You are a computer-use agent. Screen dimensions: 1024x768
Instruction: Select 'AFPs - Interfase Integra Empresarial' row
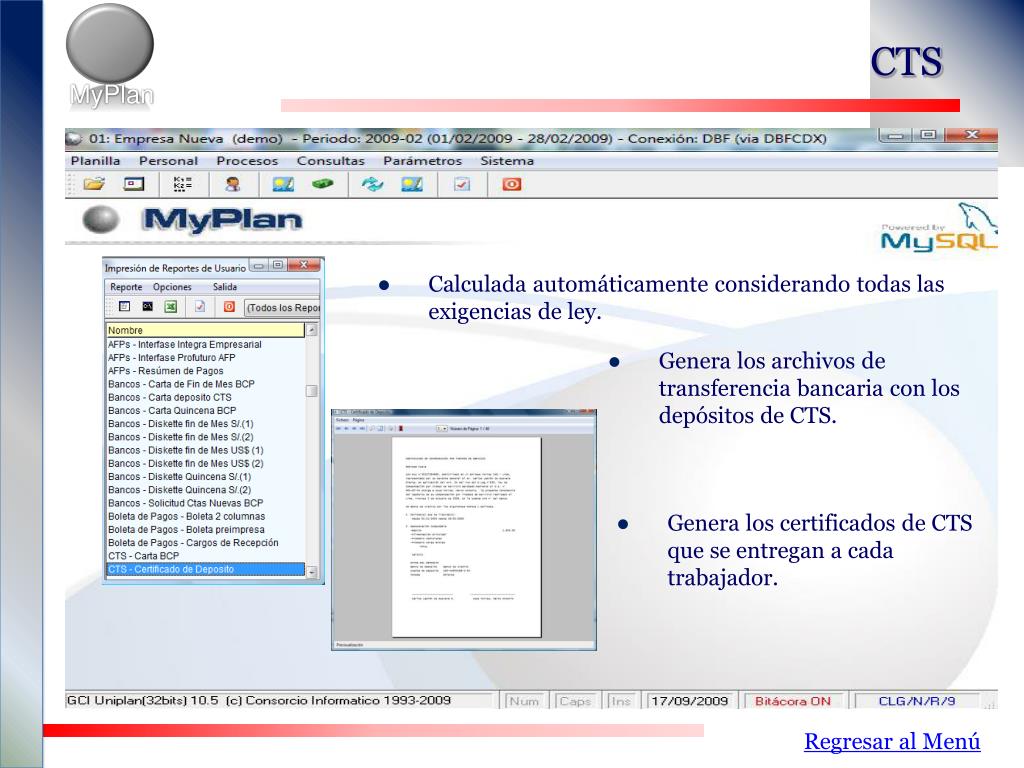(x=205, y=344)
